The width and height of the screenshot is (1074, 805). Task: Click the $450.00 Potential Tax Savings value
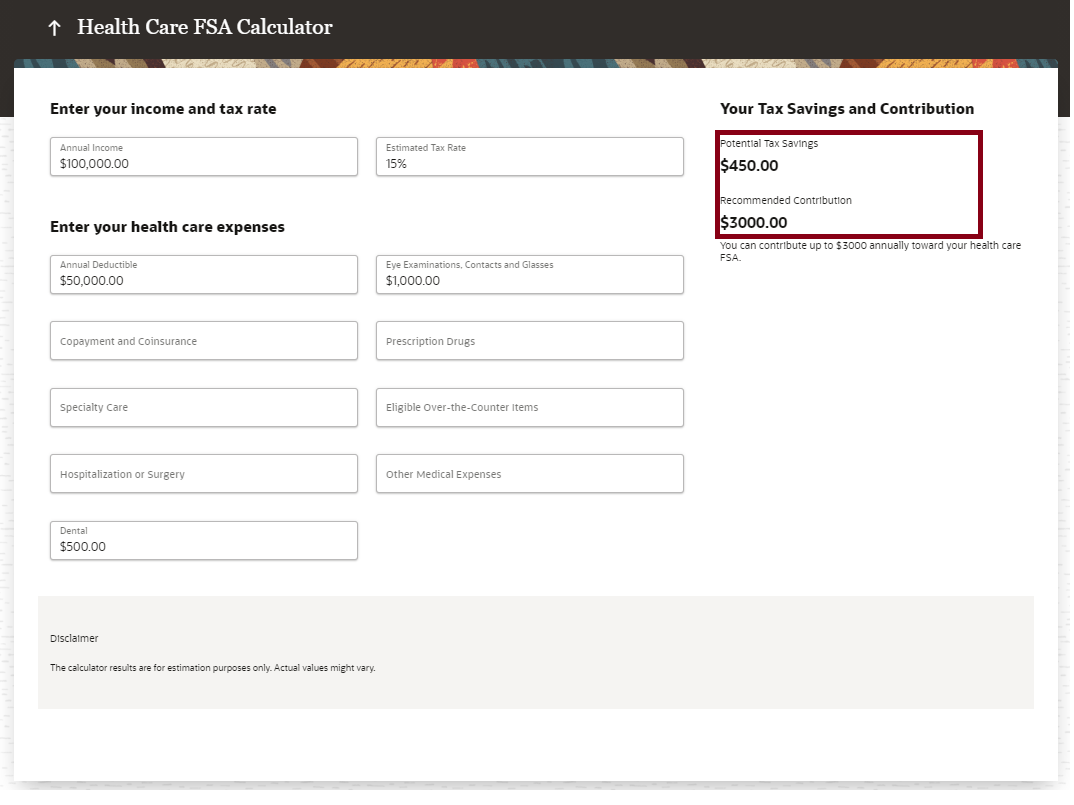pyautogui.click(x=749, y=166)
